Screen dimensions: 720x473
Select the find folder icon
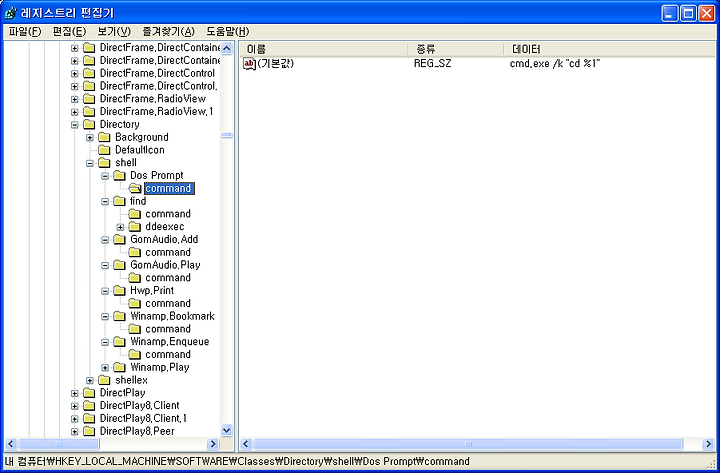(119, 202)
